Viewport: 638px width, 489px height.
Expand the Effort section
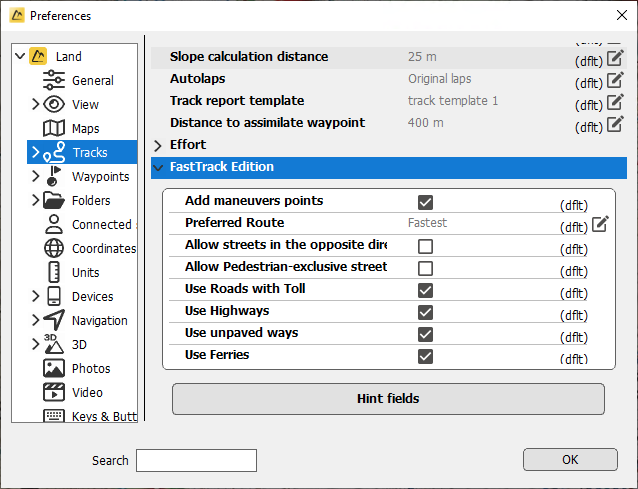tap(158, 145)
